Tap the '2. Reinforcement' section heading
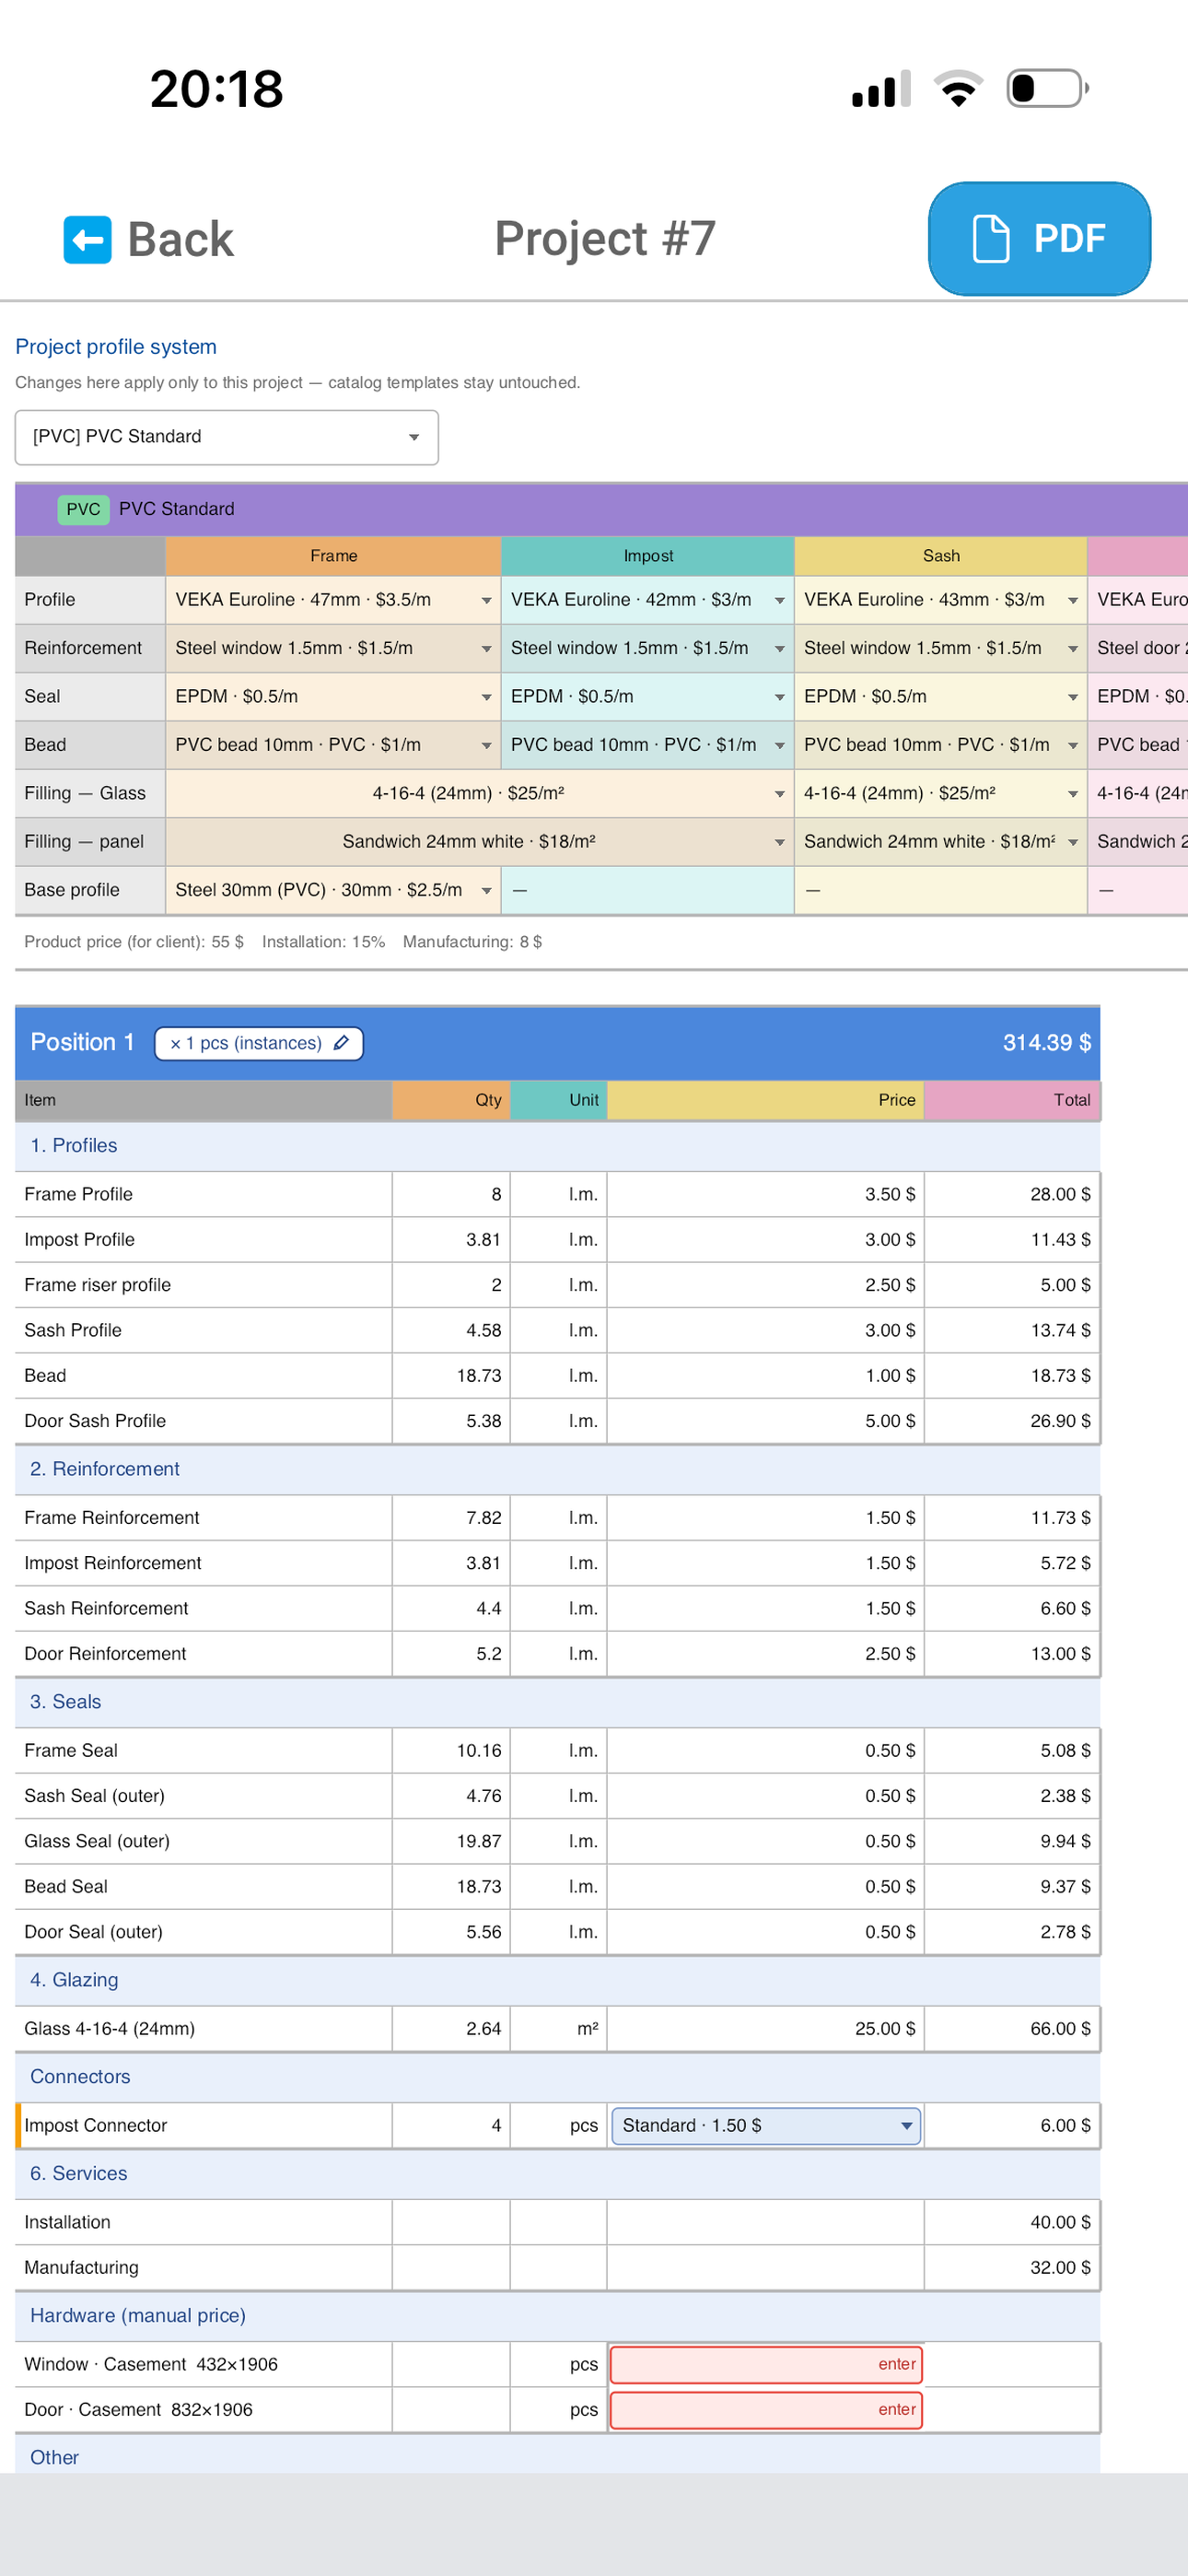1188x2576 pixels. pyautogui.click(x=105, y=1469)
